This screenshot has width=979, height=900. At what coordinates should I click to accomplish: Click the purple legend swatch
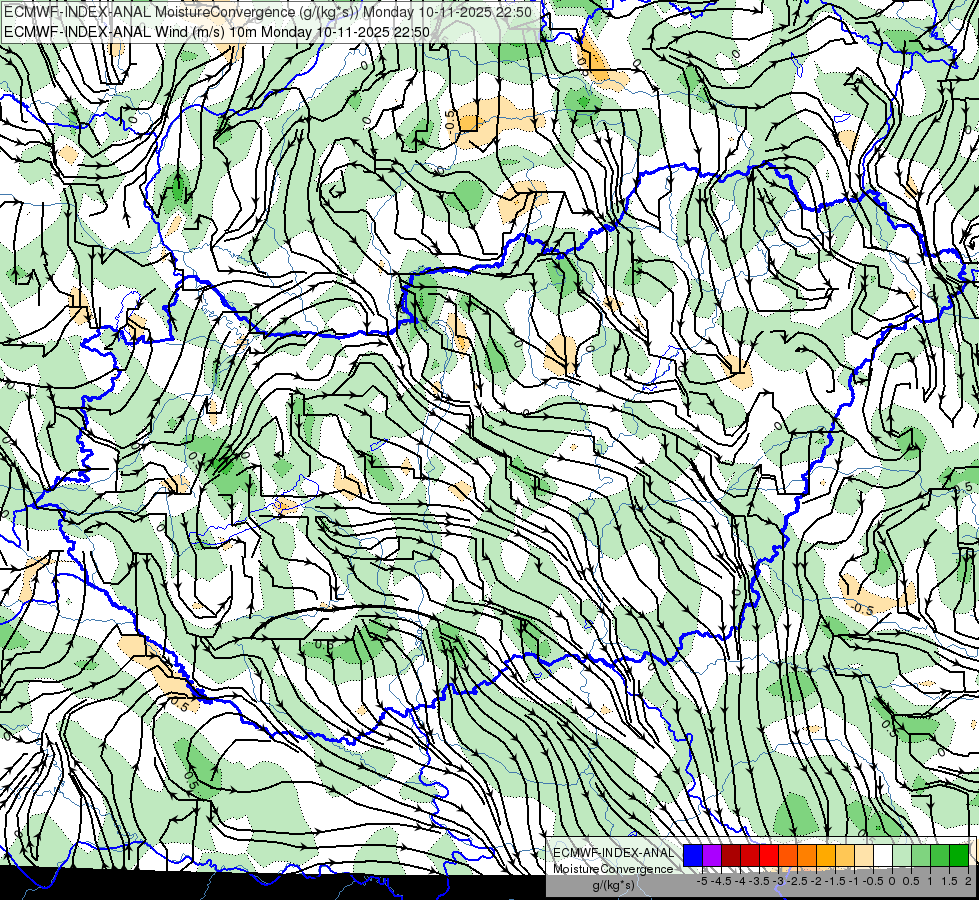tap(712, 856)
